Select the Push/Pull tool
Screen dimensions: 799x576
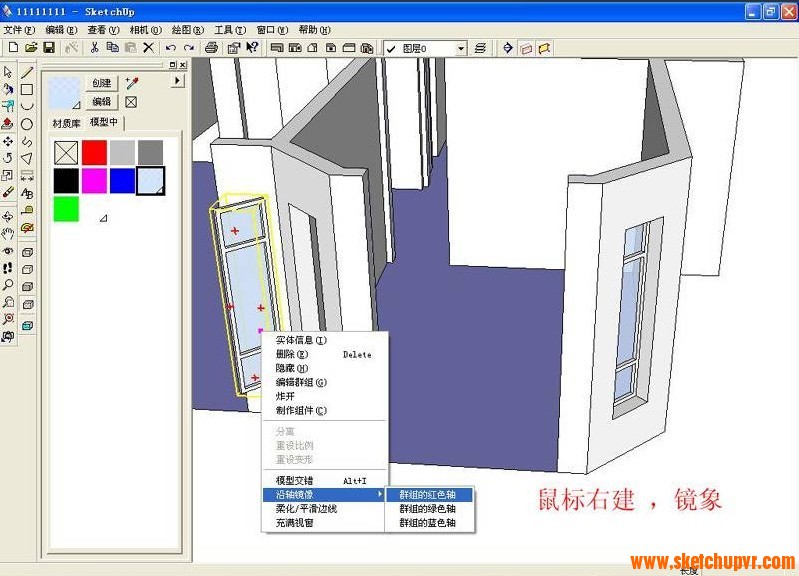point(8,123)
